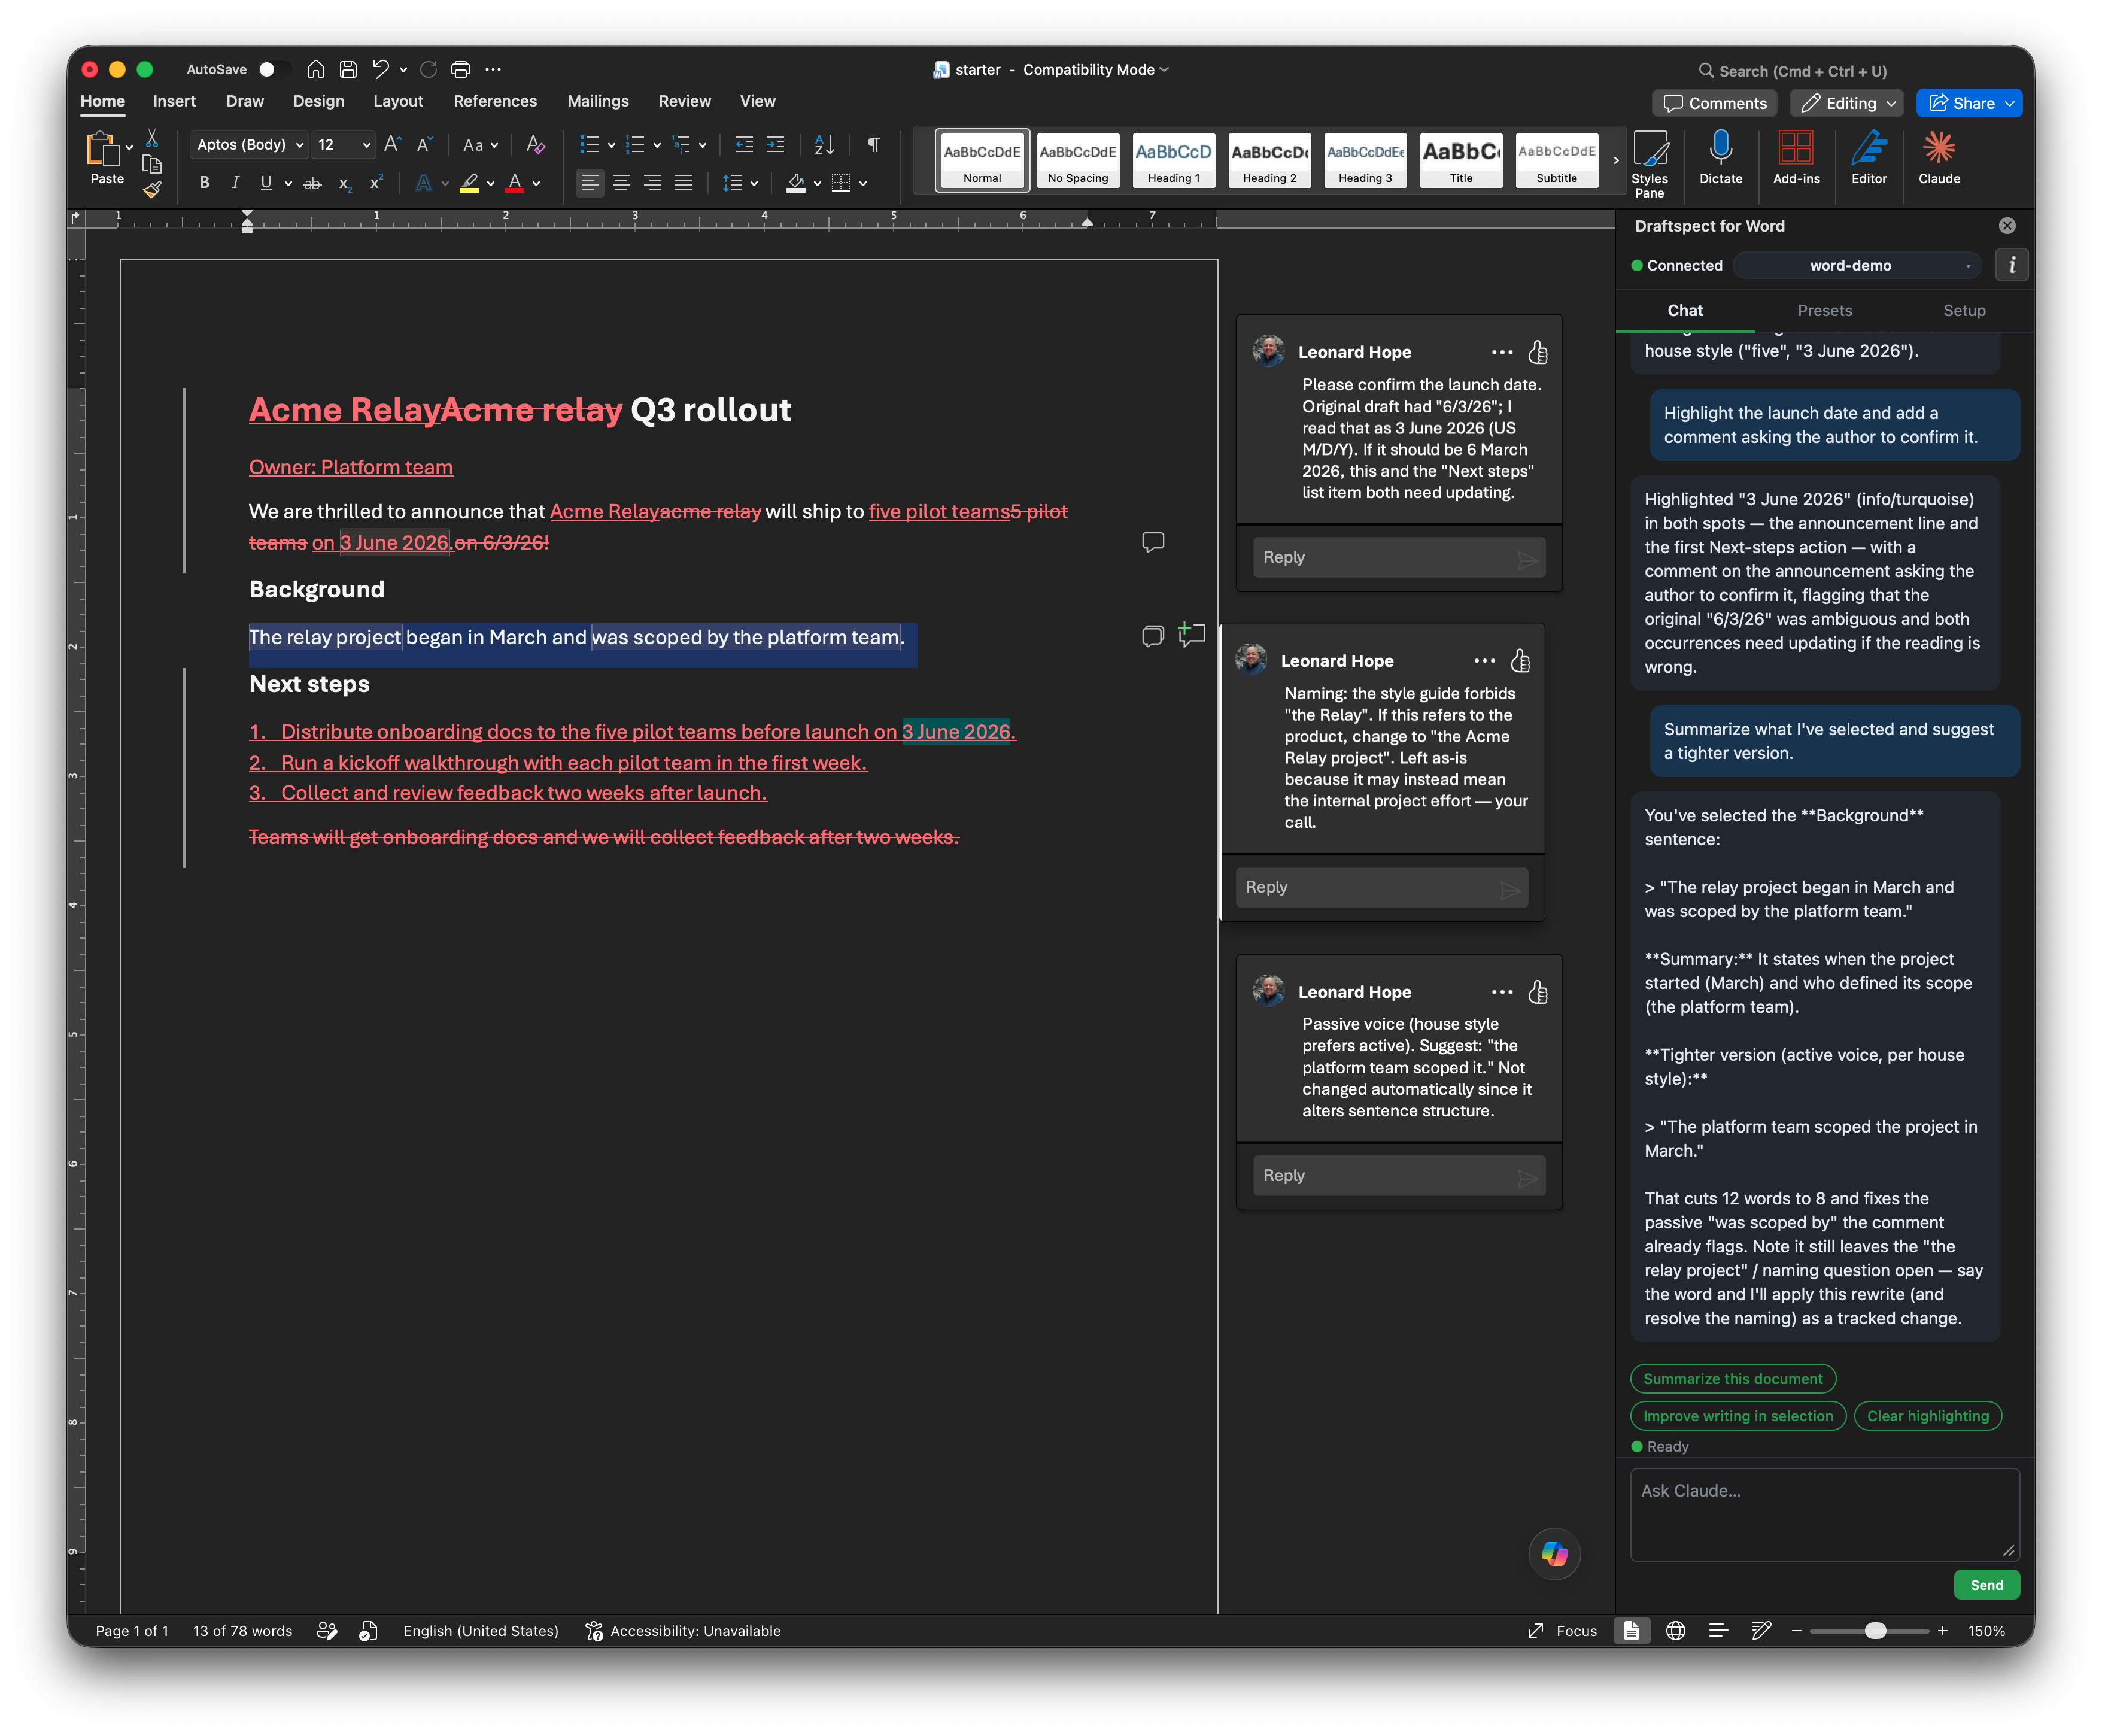Open the Editor tool
This screenshot has width=2102, height=1736.
coord(1868,158)
